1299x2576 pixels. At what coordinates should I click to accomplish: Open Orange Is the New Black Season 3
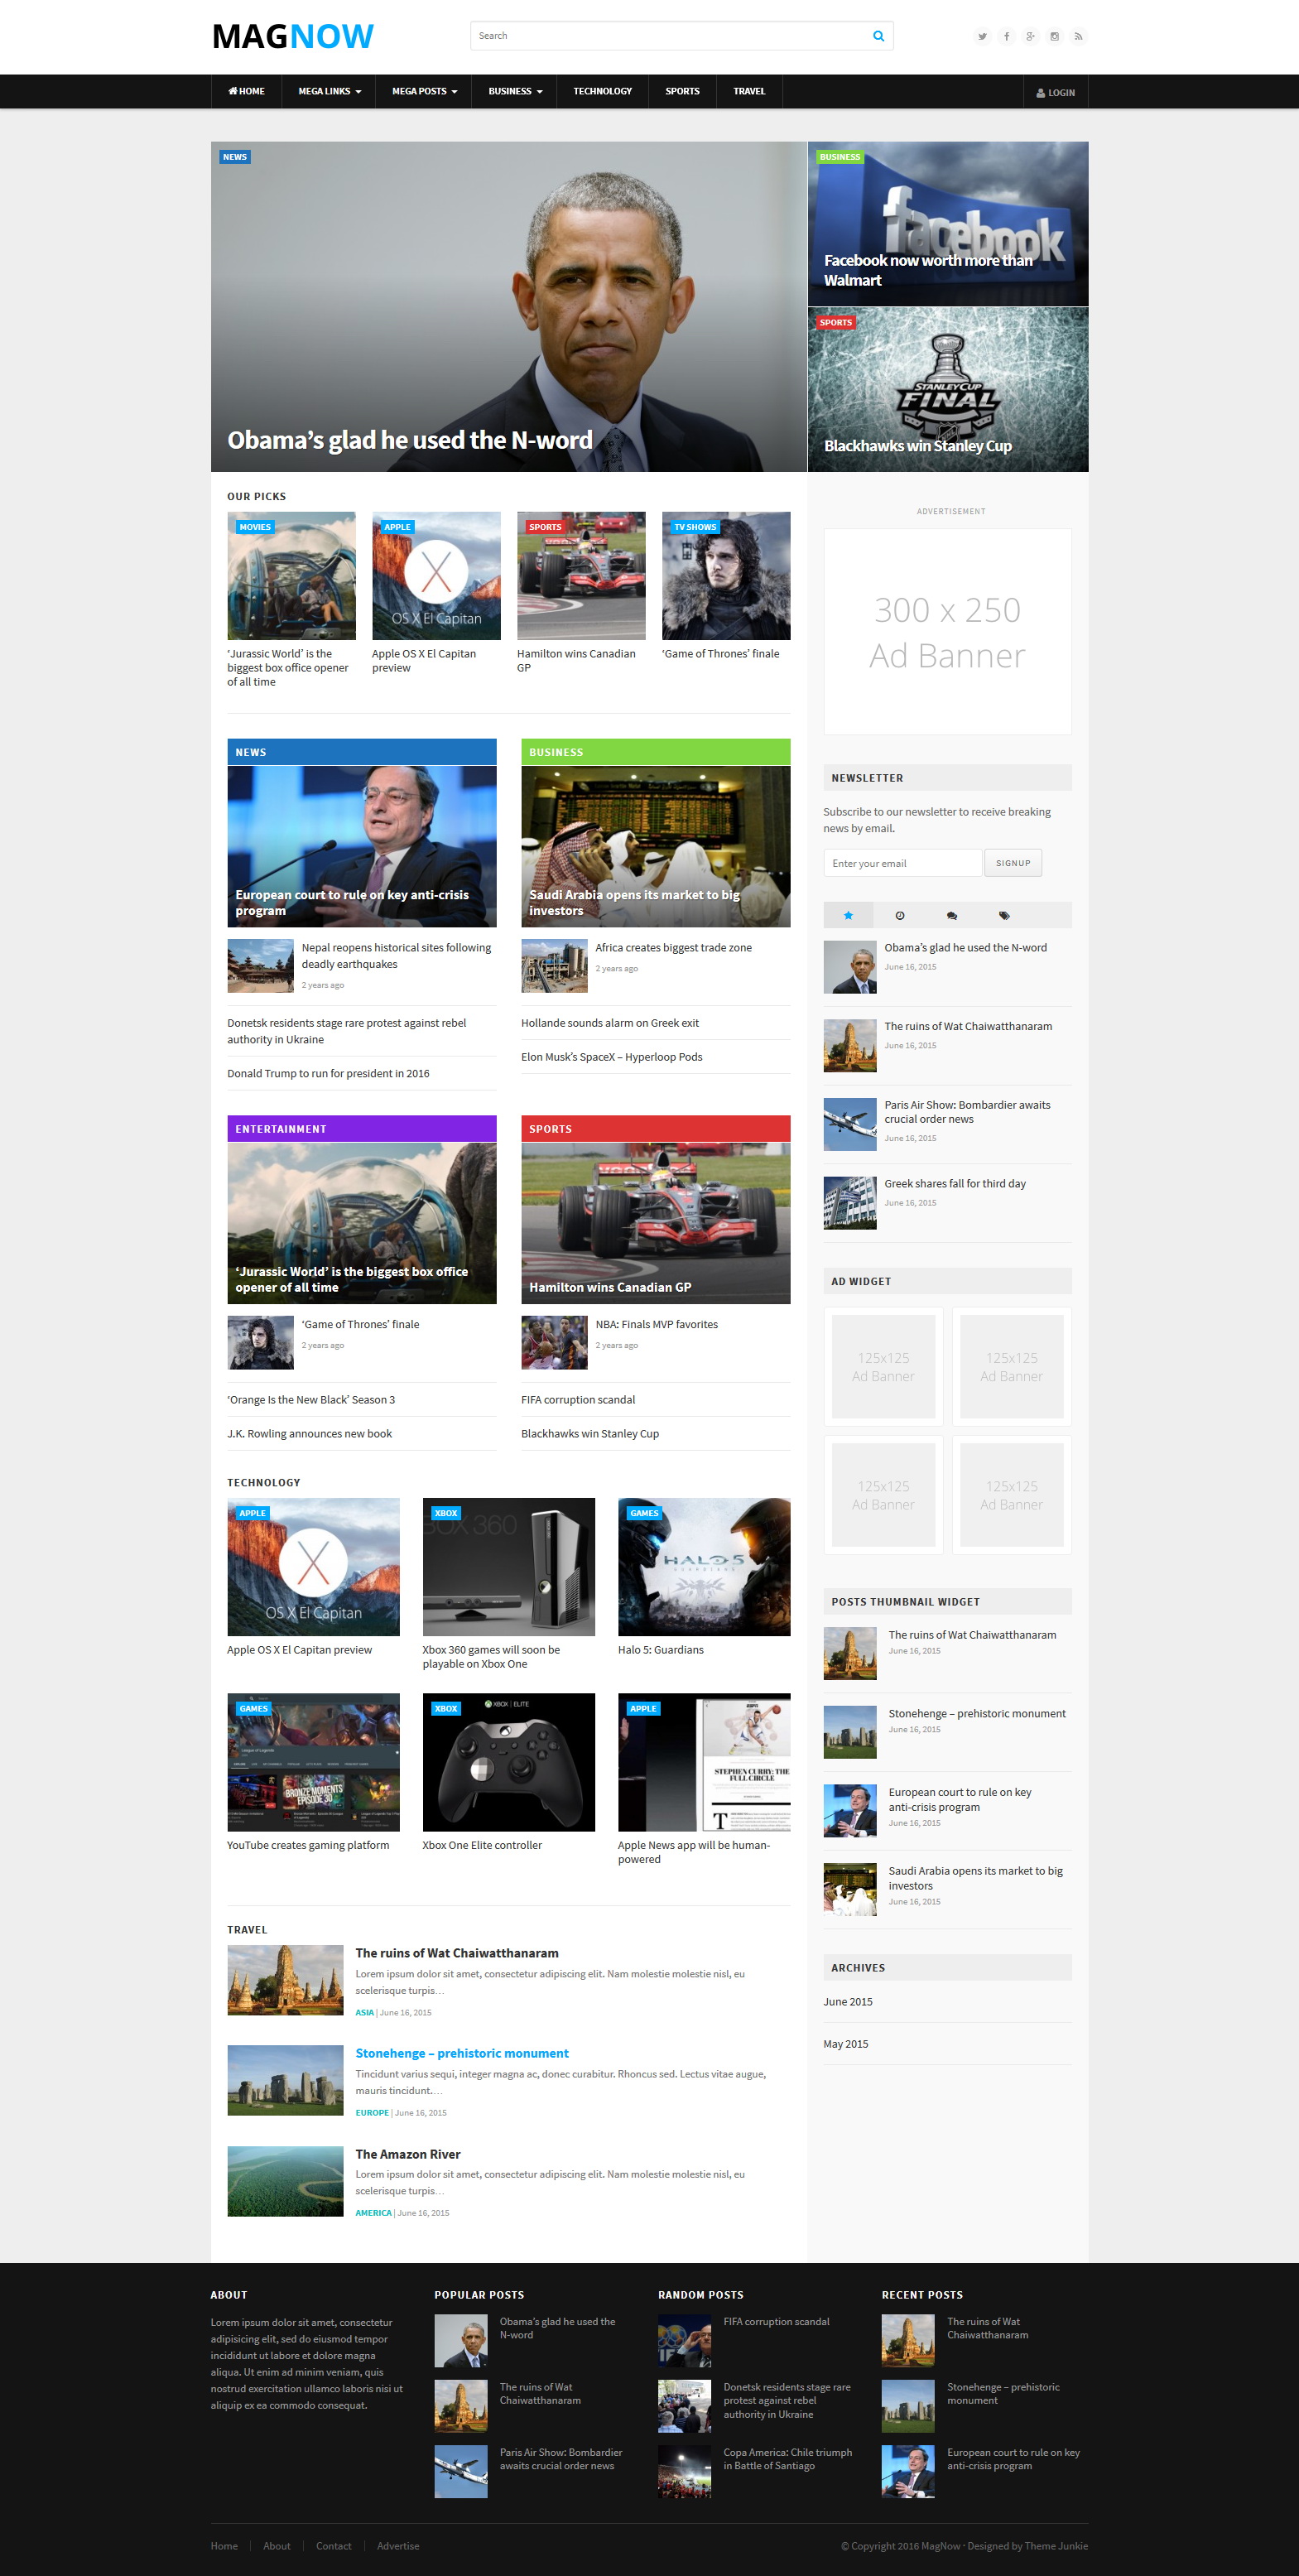click(311, 1400)
